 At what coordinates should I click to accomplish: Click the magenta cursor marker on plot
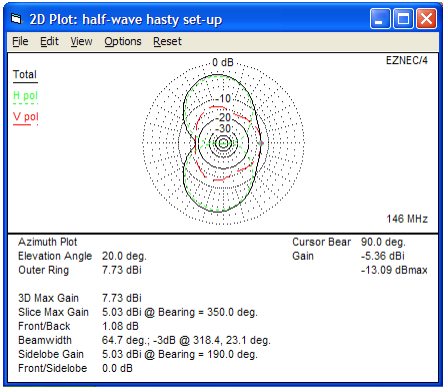(262, 143)
